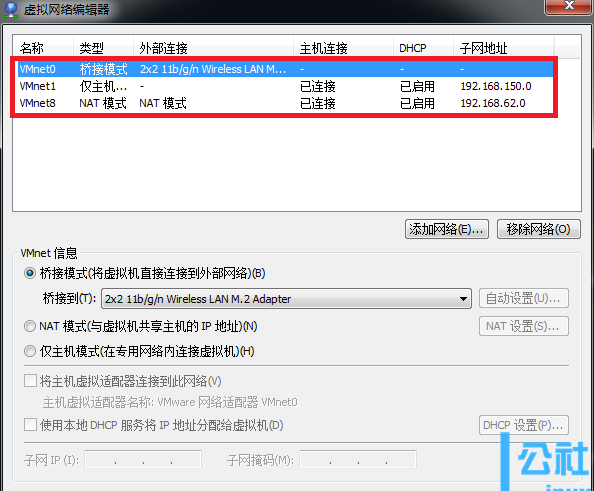
Task: Click the Virtual Network Editor title bar icon
Action: point(11,9)
